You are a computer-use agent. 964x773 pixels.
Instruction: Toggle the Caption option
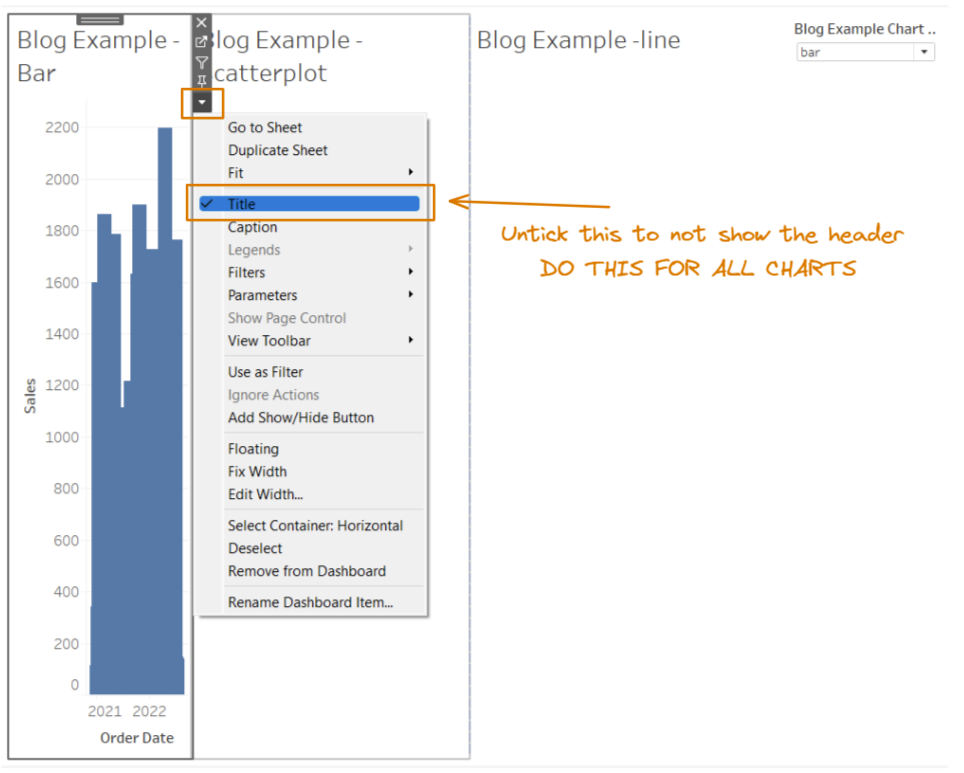[252, 227]
